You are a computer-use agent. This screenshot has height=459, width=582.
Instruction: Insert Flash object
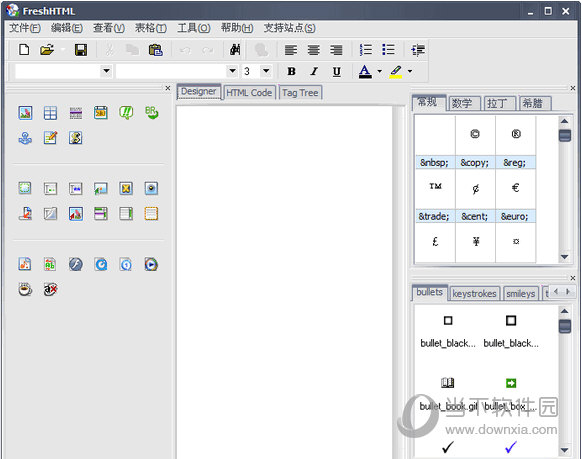76,264
